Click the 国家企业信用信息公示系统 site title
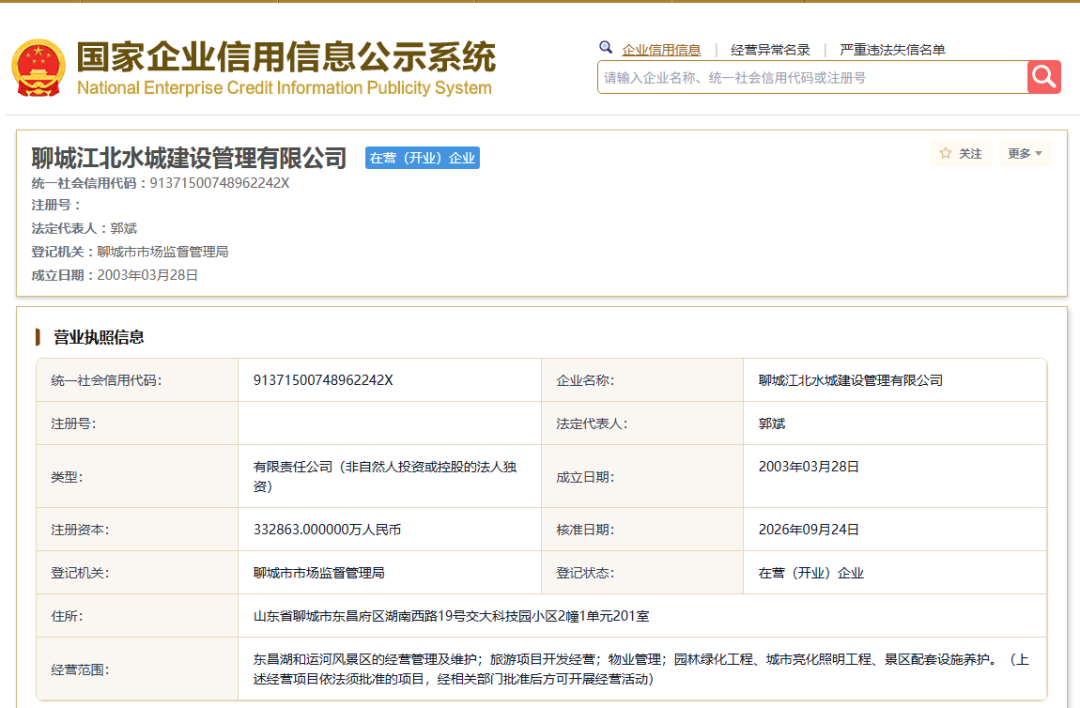 pyautogui.click(x=286, y=56)
